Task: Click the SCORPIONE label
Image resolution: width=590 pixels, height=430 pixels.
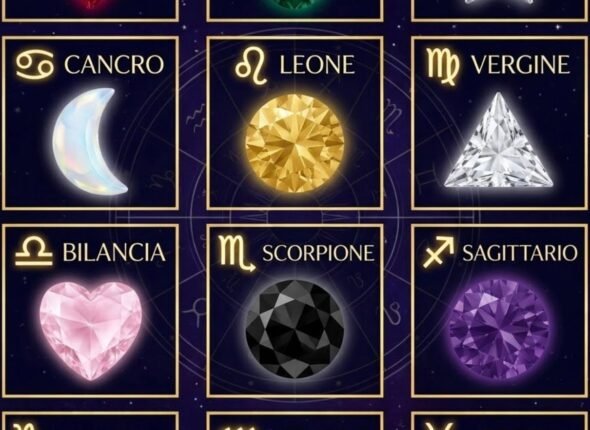Action: click(x=318, y=253)
